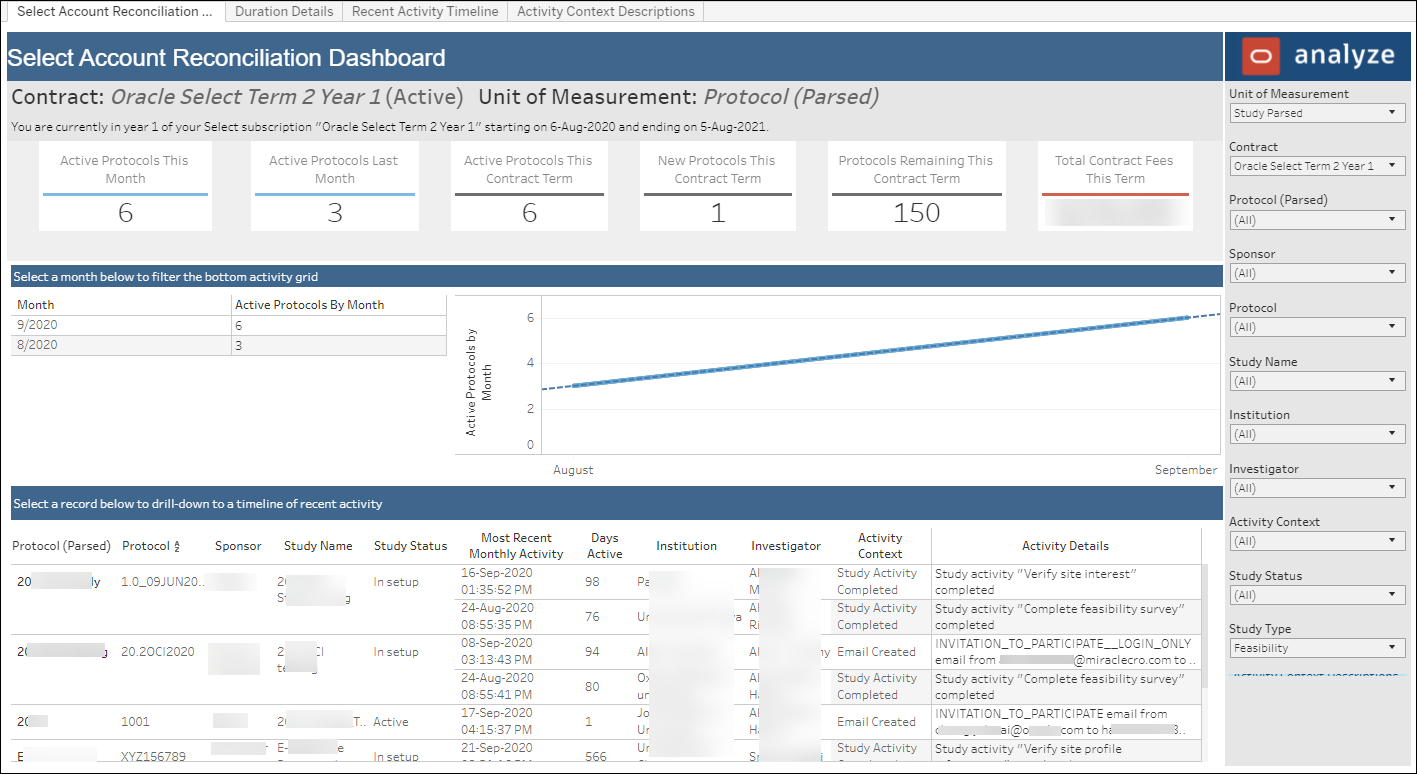Select protocol cell 20.2OCI2020
Image resolution: width=1417 pixels, height=774 pixels.
159,652
